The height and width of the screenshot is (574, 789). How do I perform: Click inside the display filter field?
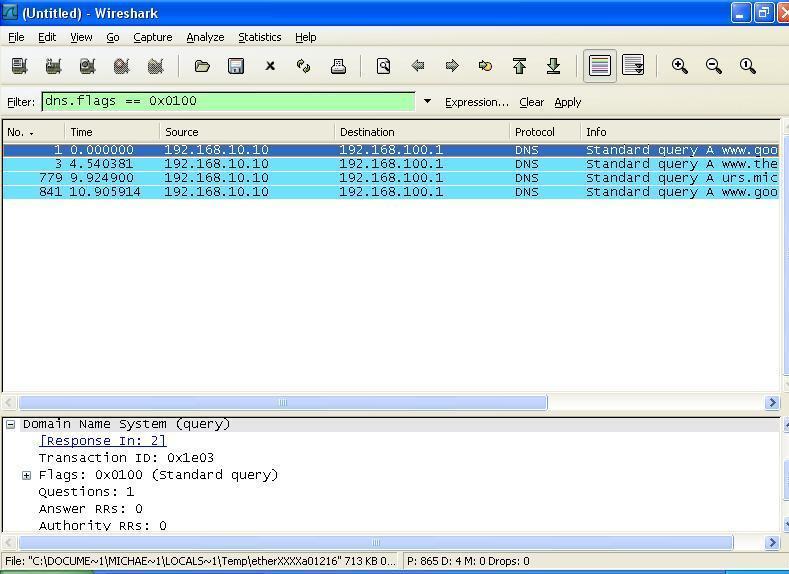click(x=228, y=101)
